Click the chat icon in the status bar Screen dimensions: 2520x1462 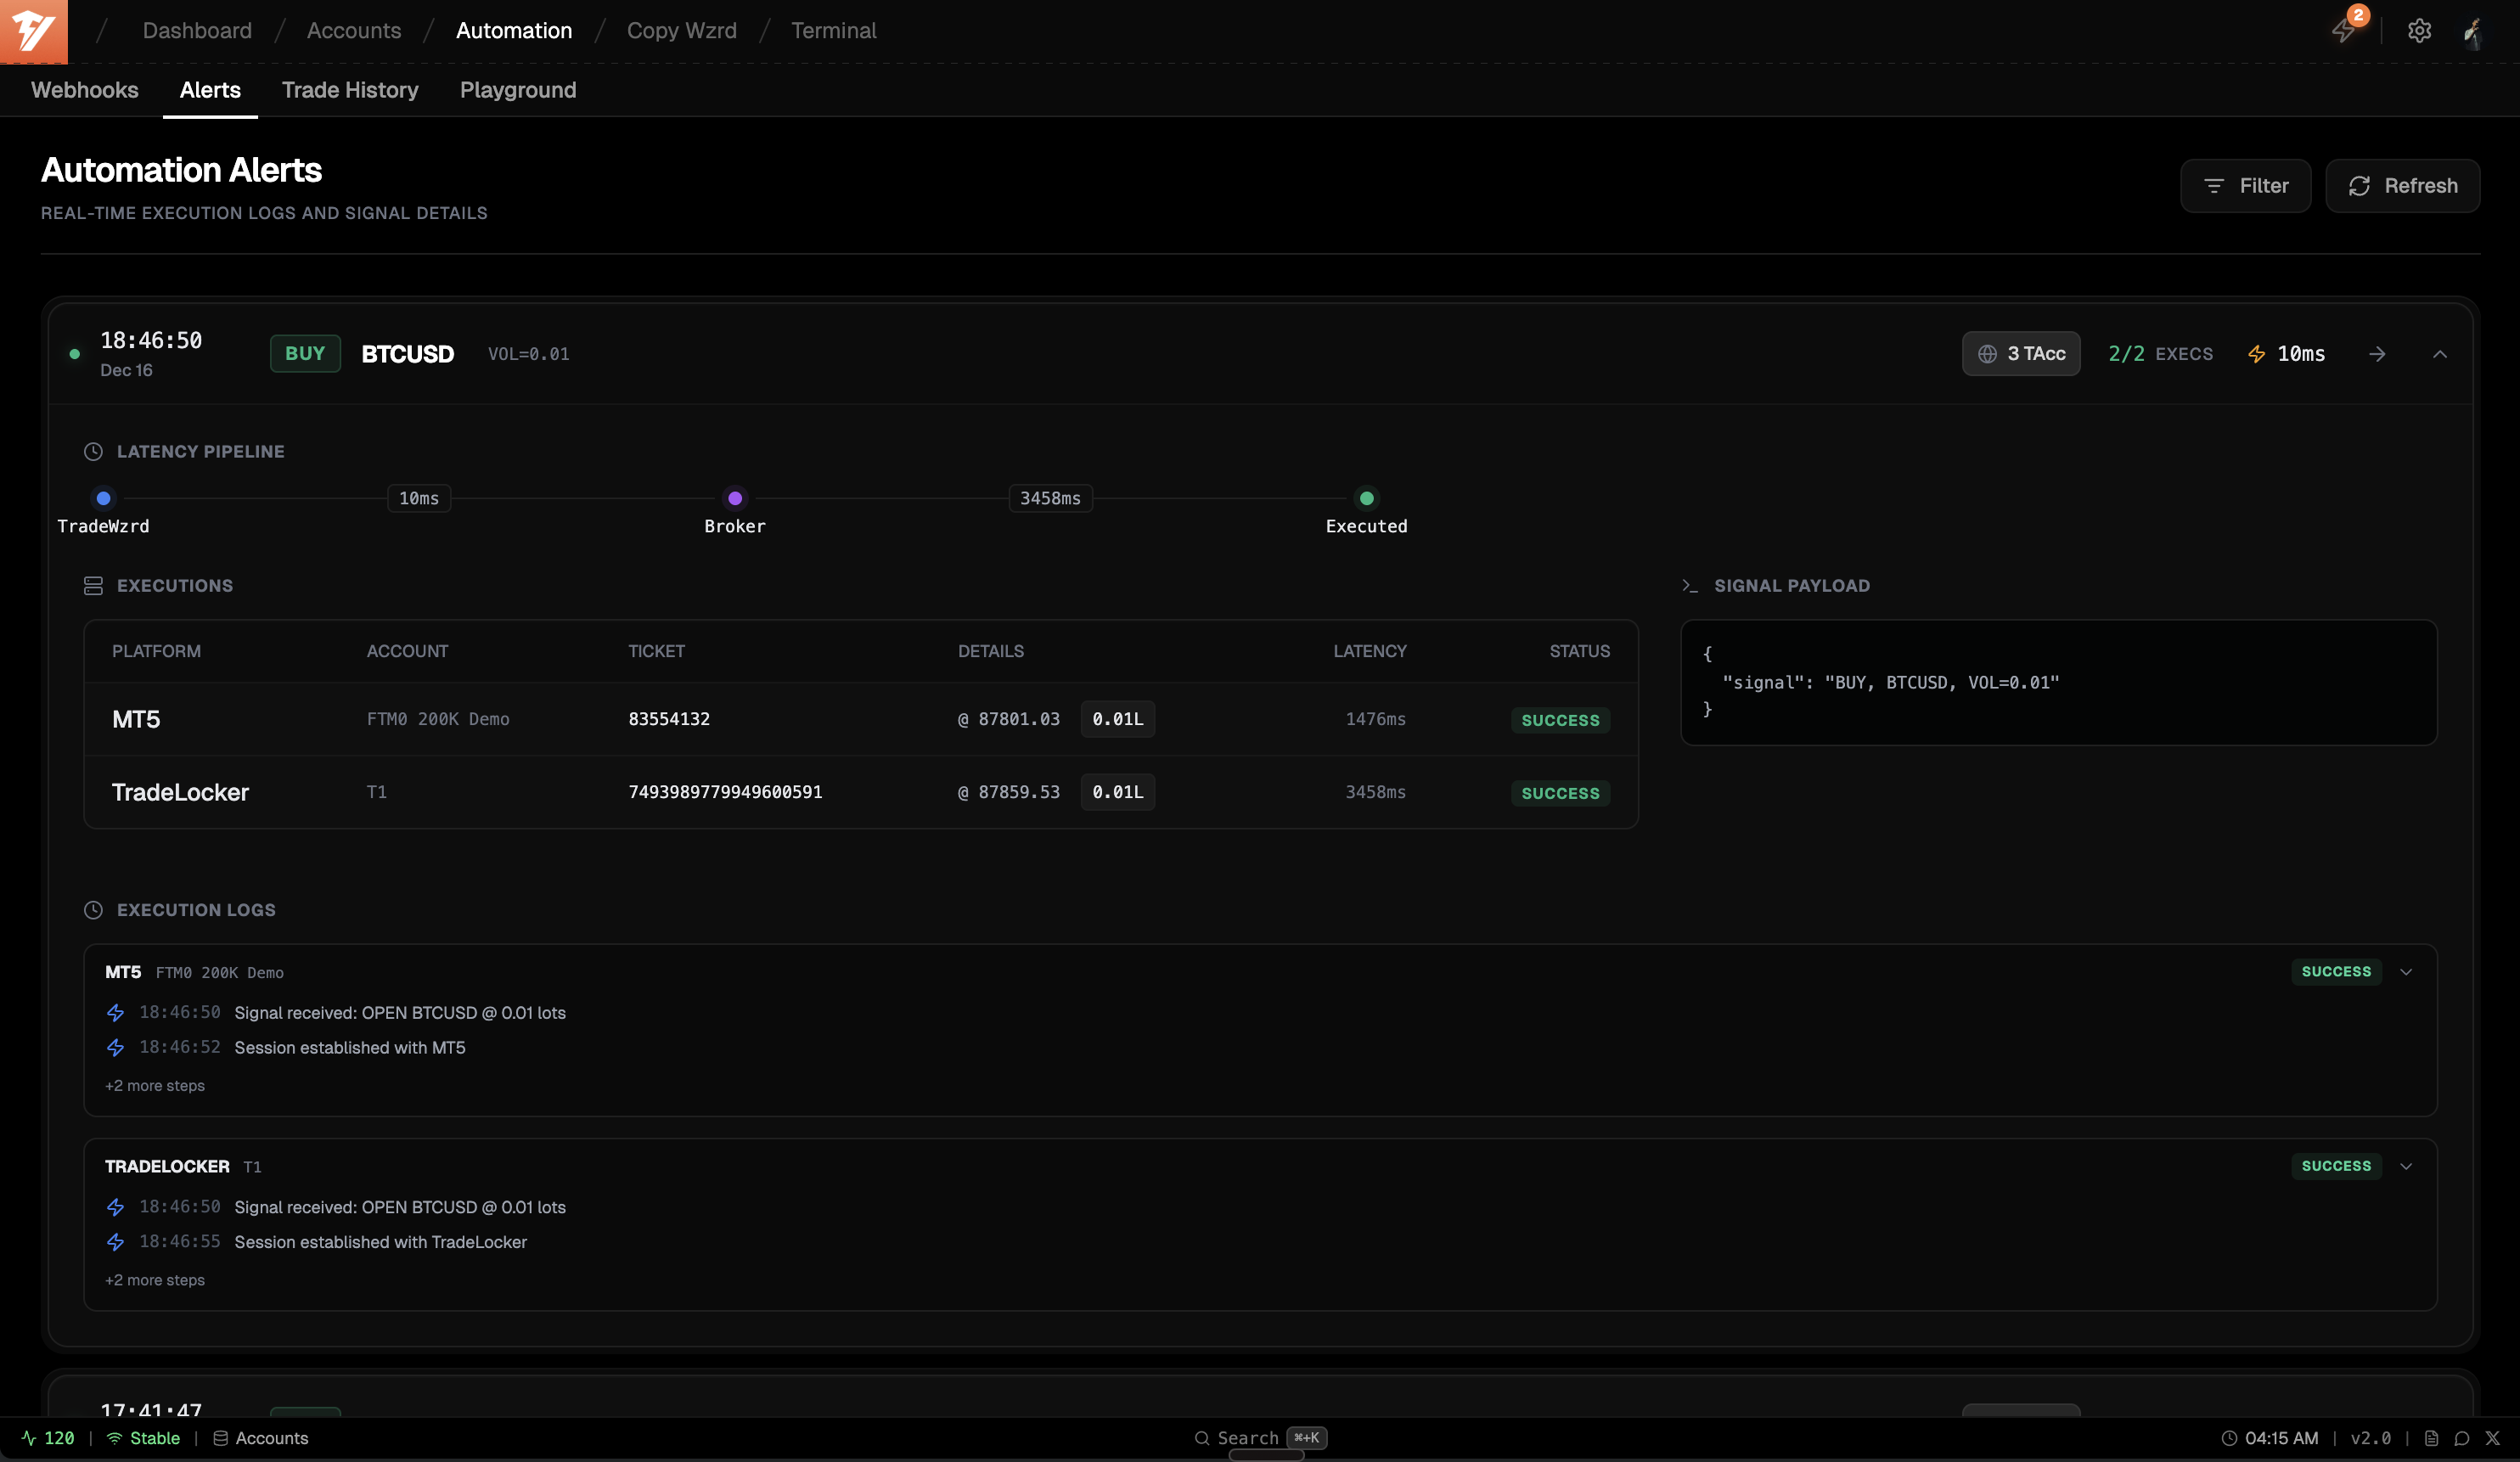coord(2461,1438)
